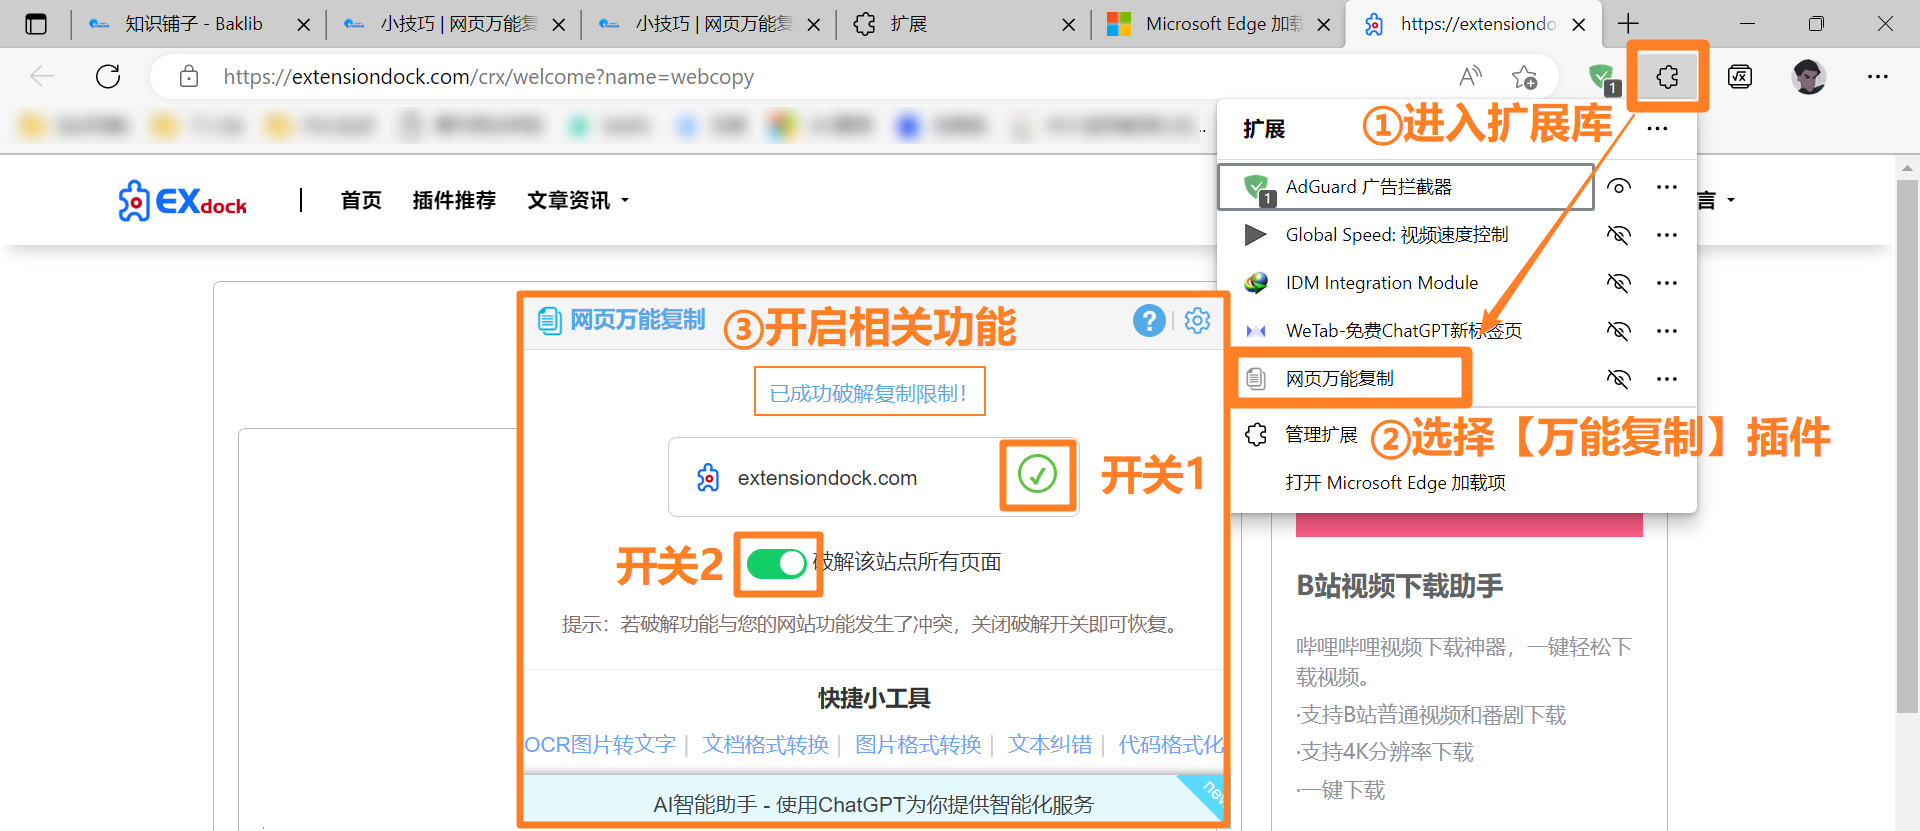The height and width of the screenshot is (831, 1920).
Task: Open 管理扩展 in the extensions panel
Action: tap(1320, 435)
